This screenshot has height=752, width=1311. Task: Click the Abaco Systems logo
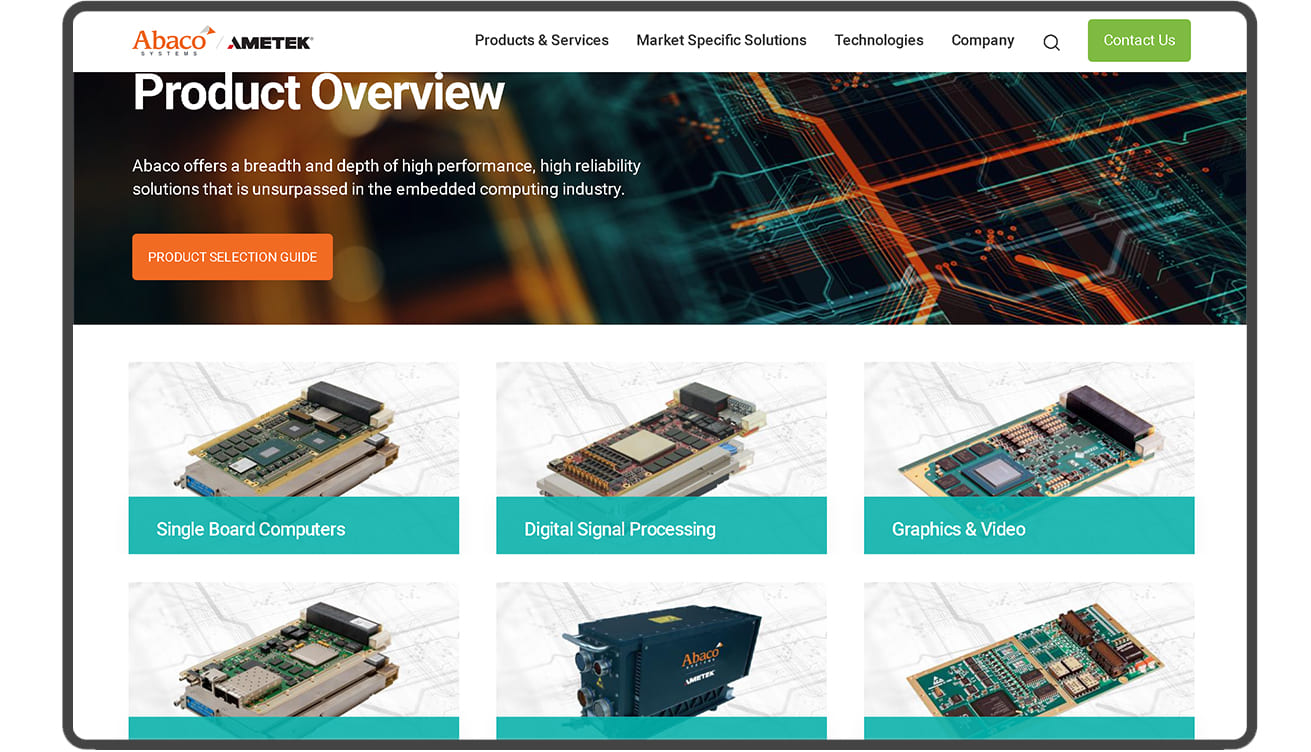pyautogui.click(x=173, y=41)
